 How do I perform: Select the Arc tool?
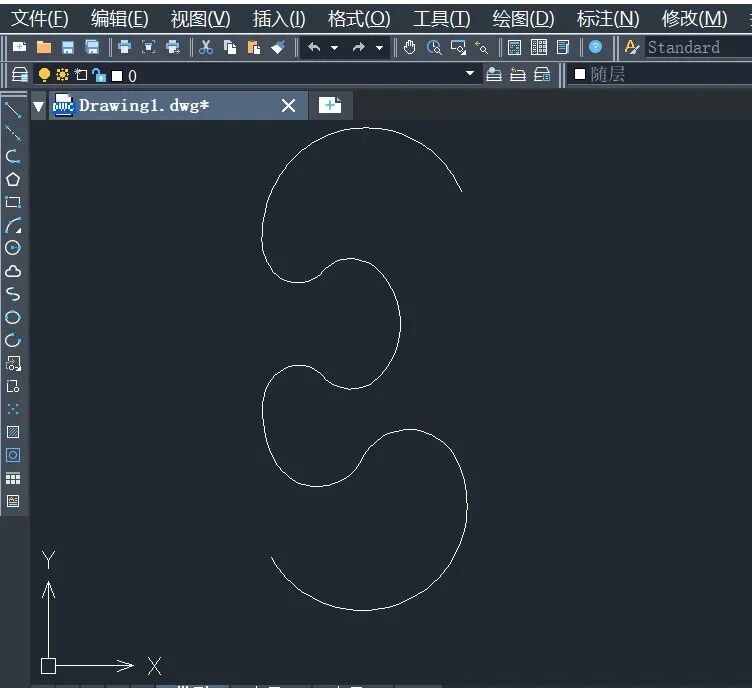[x=13, y=225]
